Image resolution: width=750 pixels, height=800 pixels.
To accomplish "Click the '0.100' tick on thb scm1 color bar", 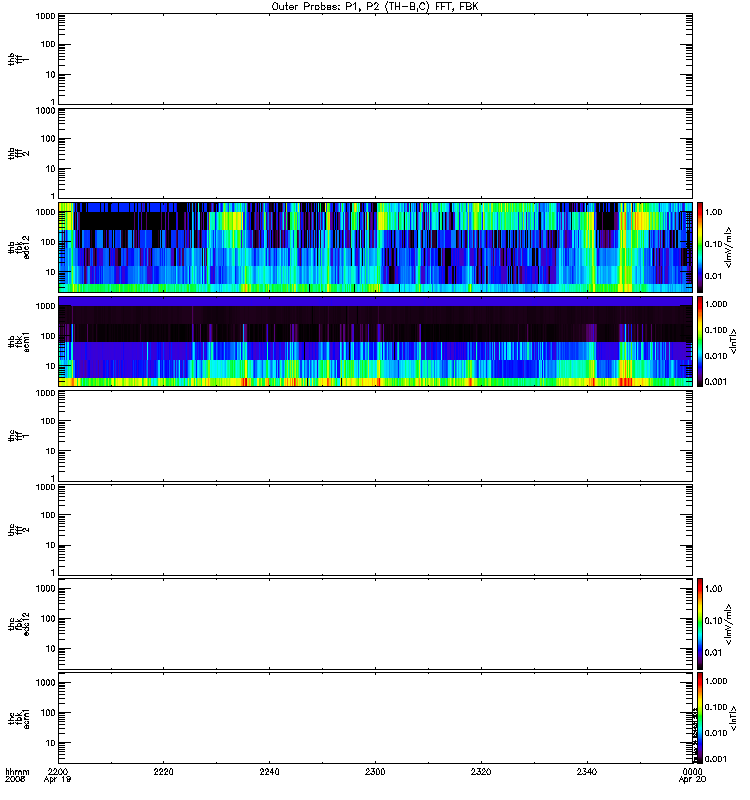I will click(x=716, y=330).
